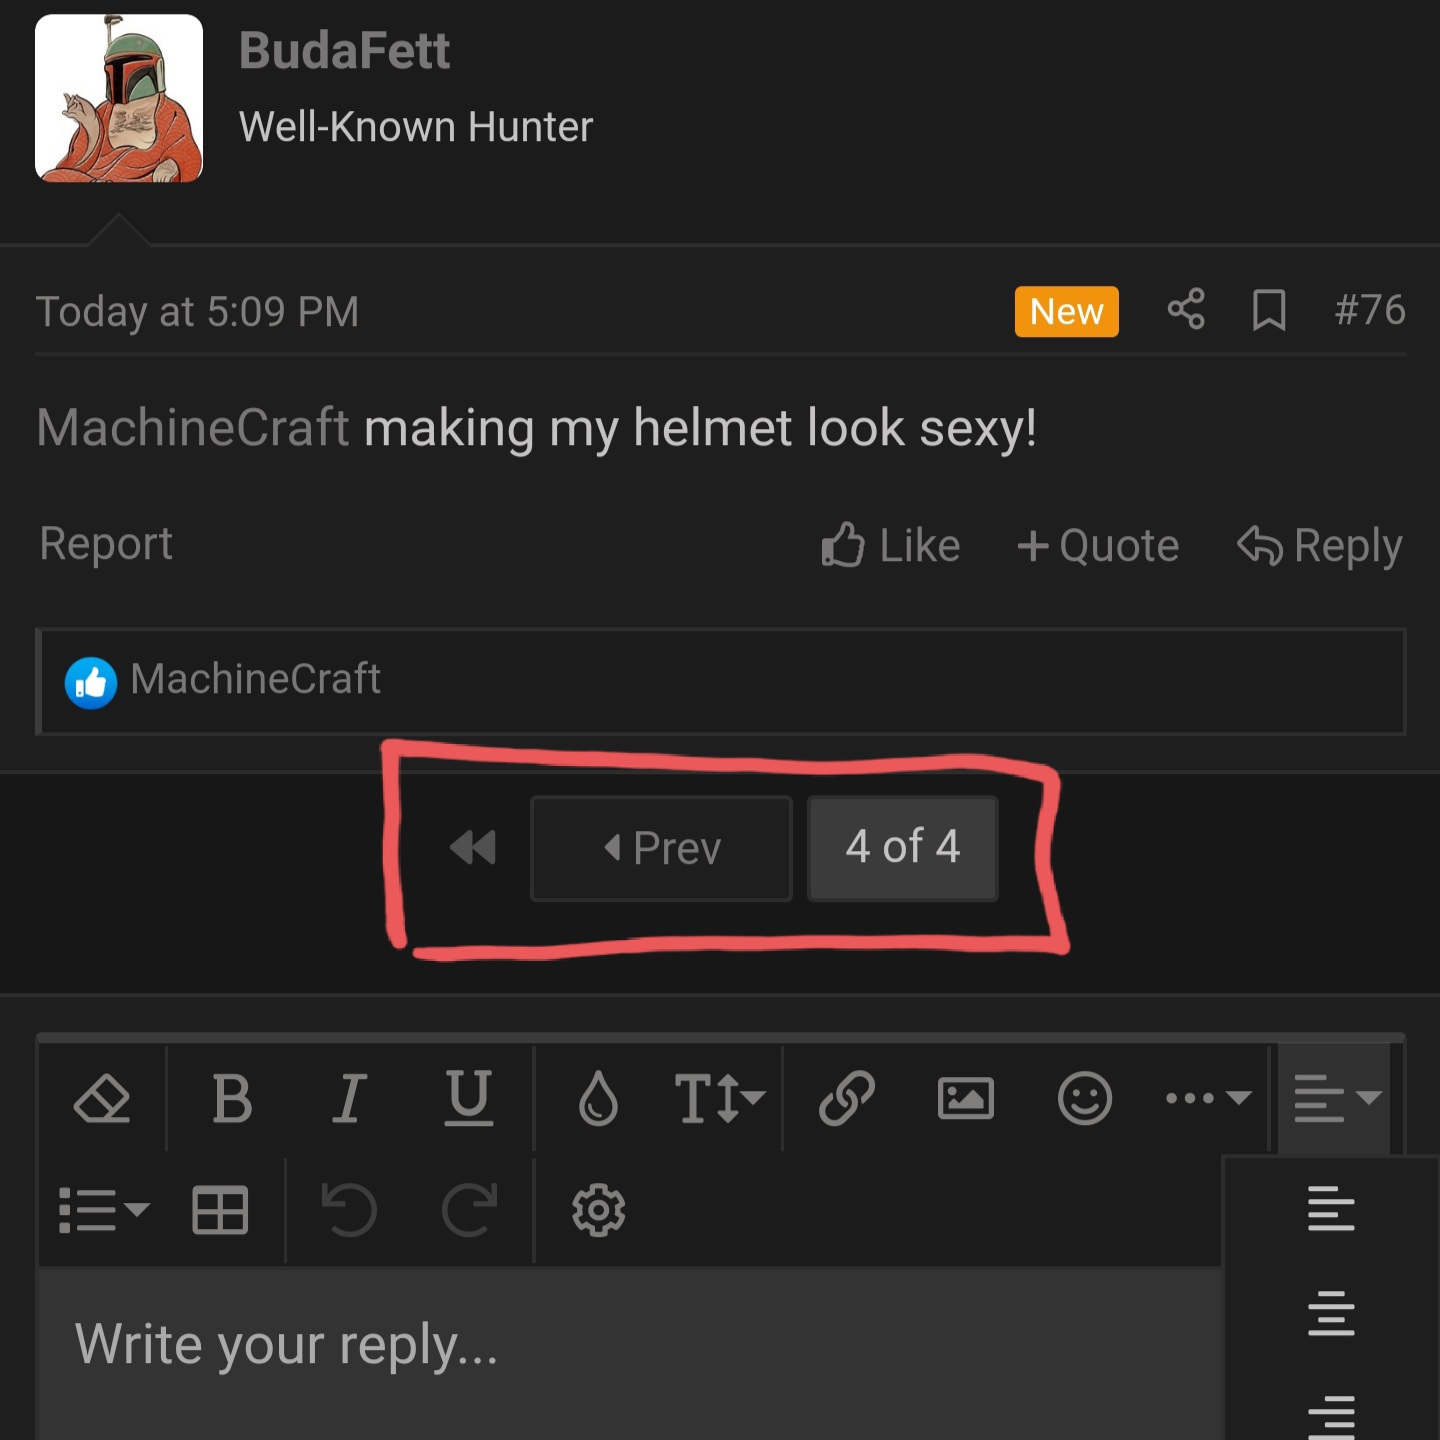Expand the more options ellipsis menu

click(1208, 1099)
